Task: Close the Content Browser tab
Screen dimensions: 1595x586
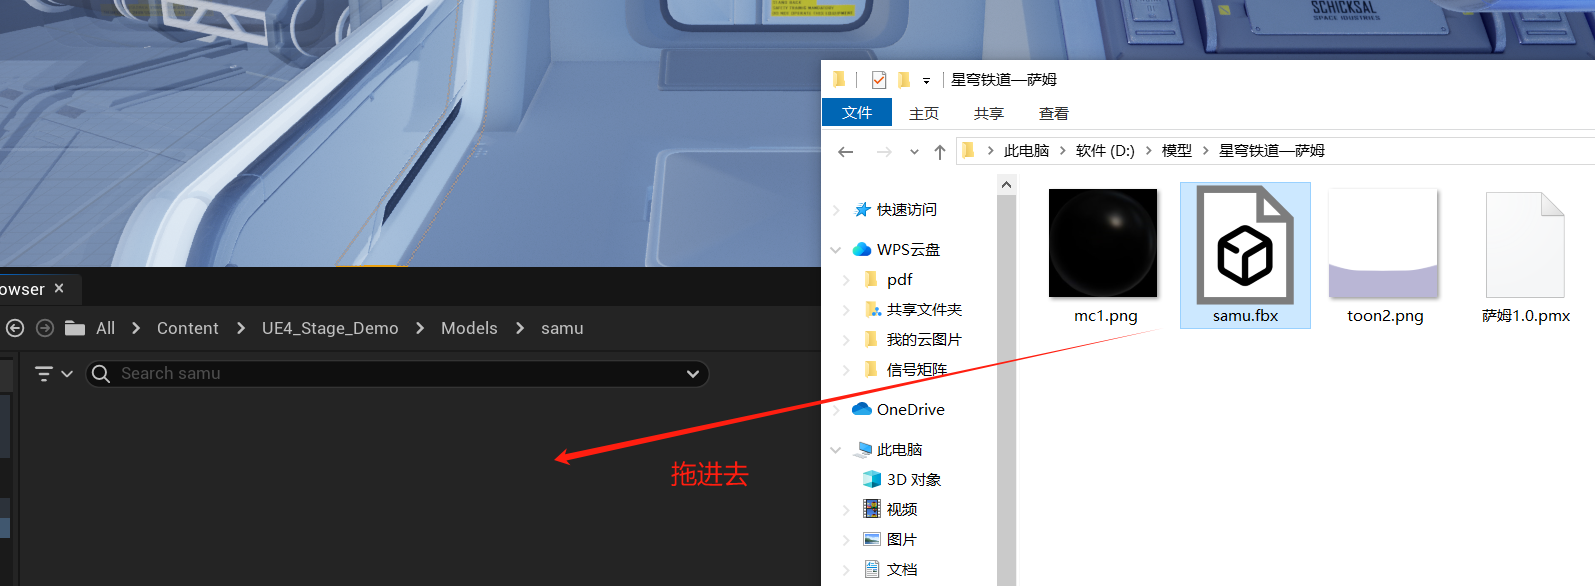Action: tap(59, 288)
